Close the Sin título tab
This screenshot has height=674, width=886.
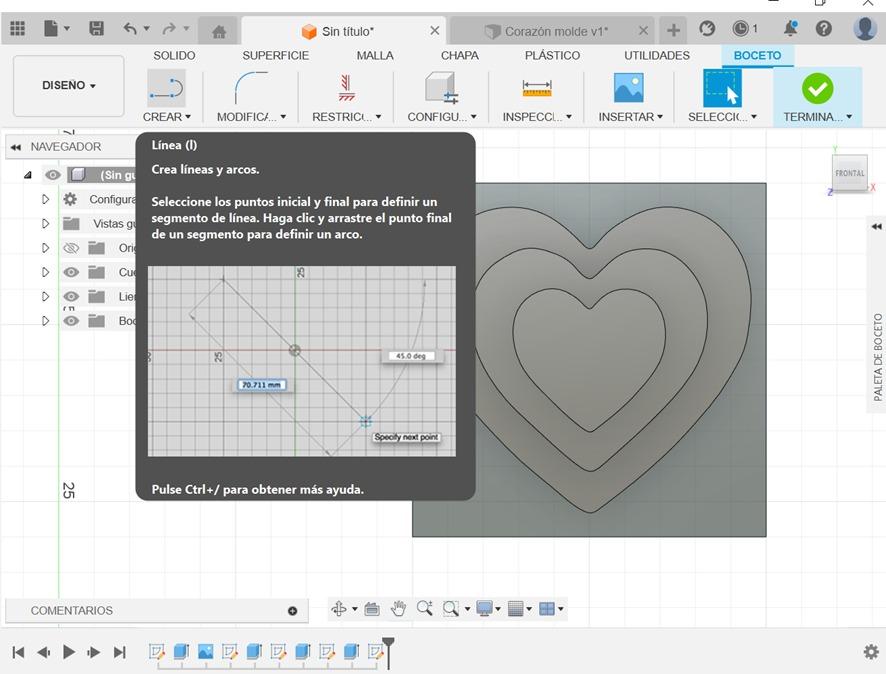click(x=435, y=31)
